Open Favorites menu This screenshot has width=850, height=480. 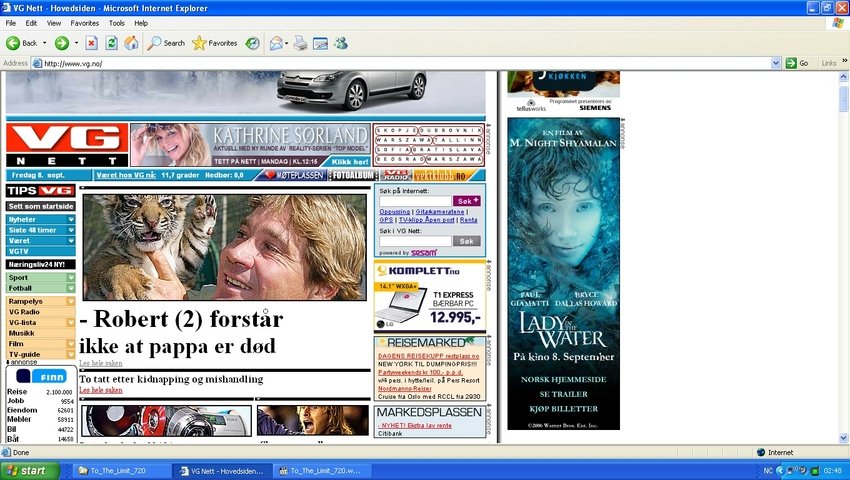tap(85, 23)
